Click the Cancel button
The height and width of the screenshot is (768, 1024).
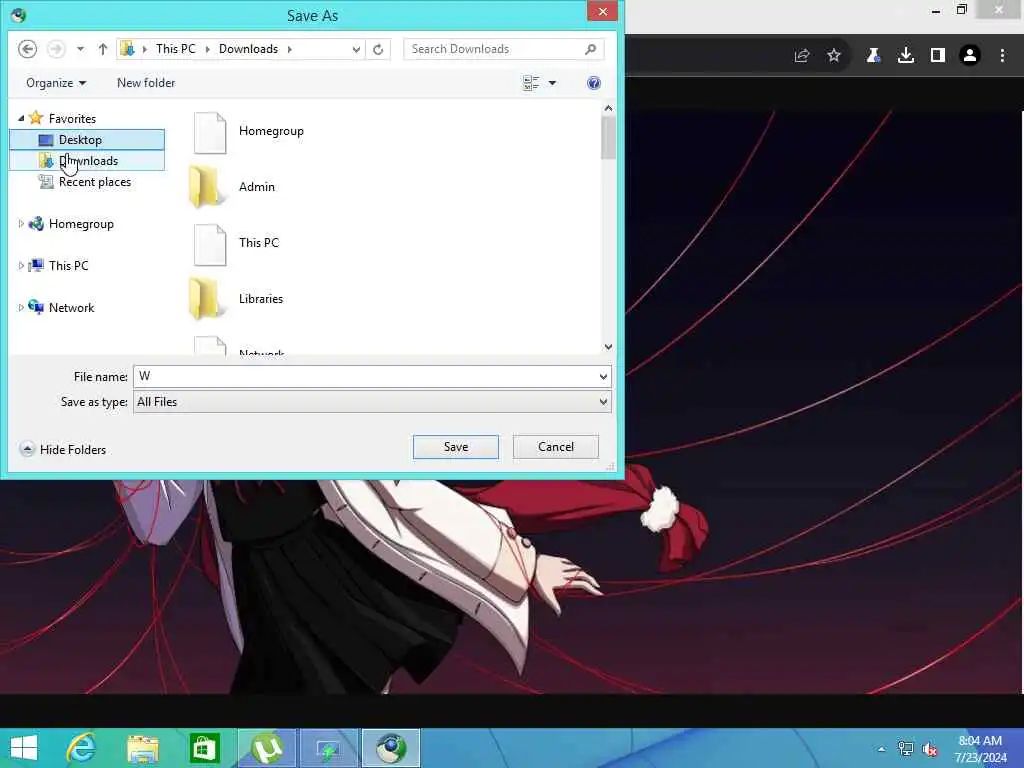pyautogui.click(x=556, y=447)
